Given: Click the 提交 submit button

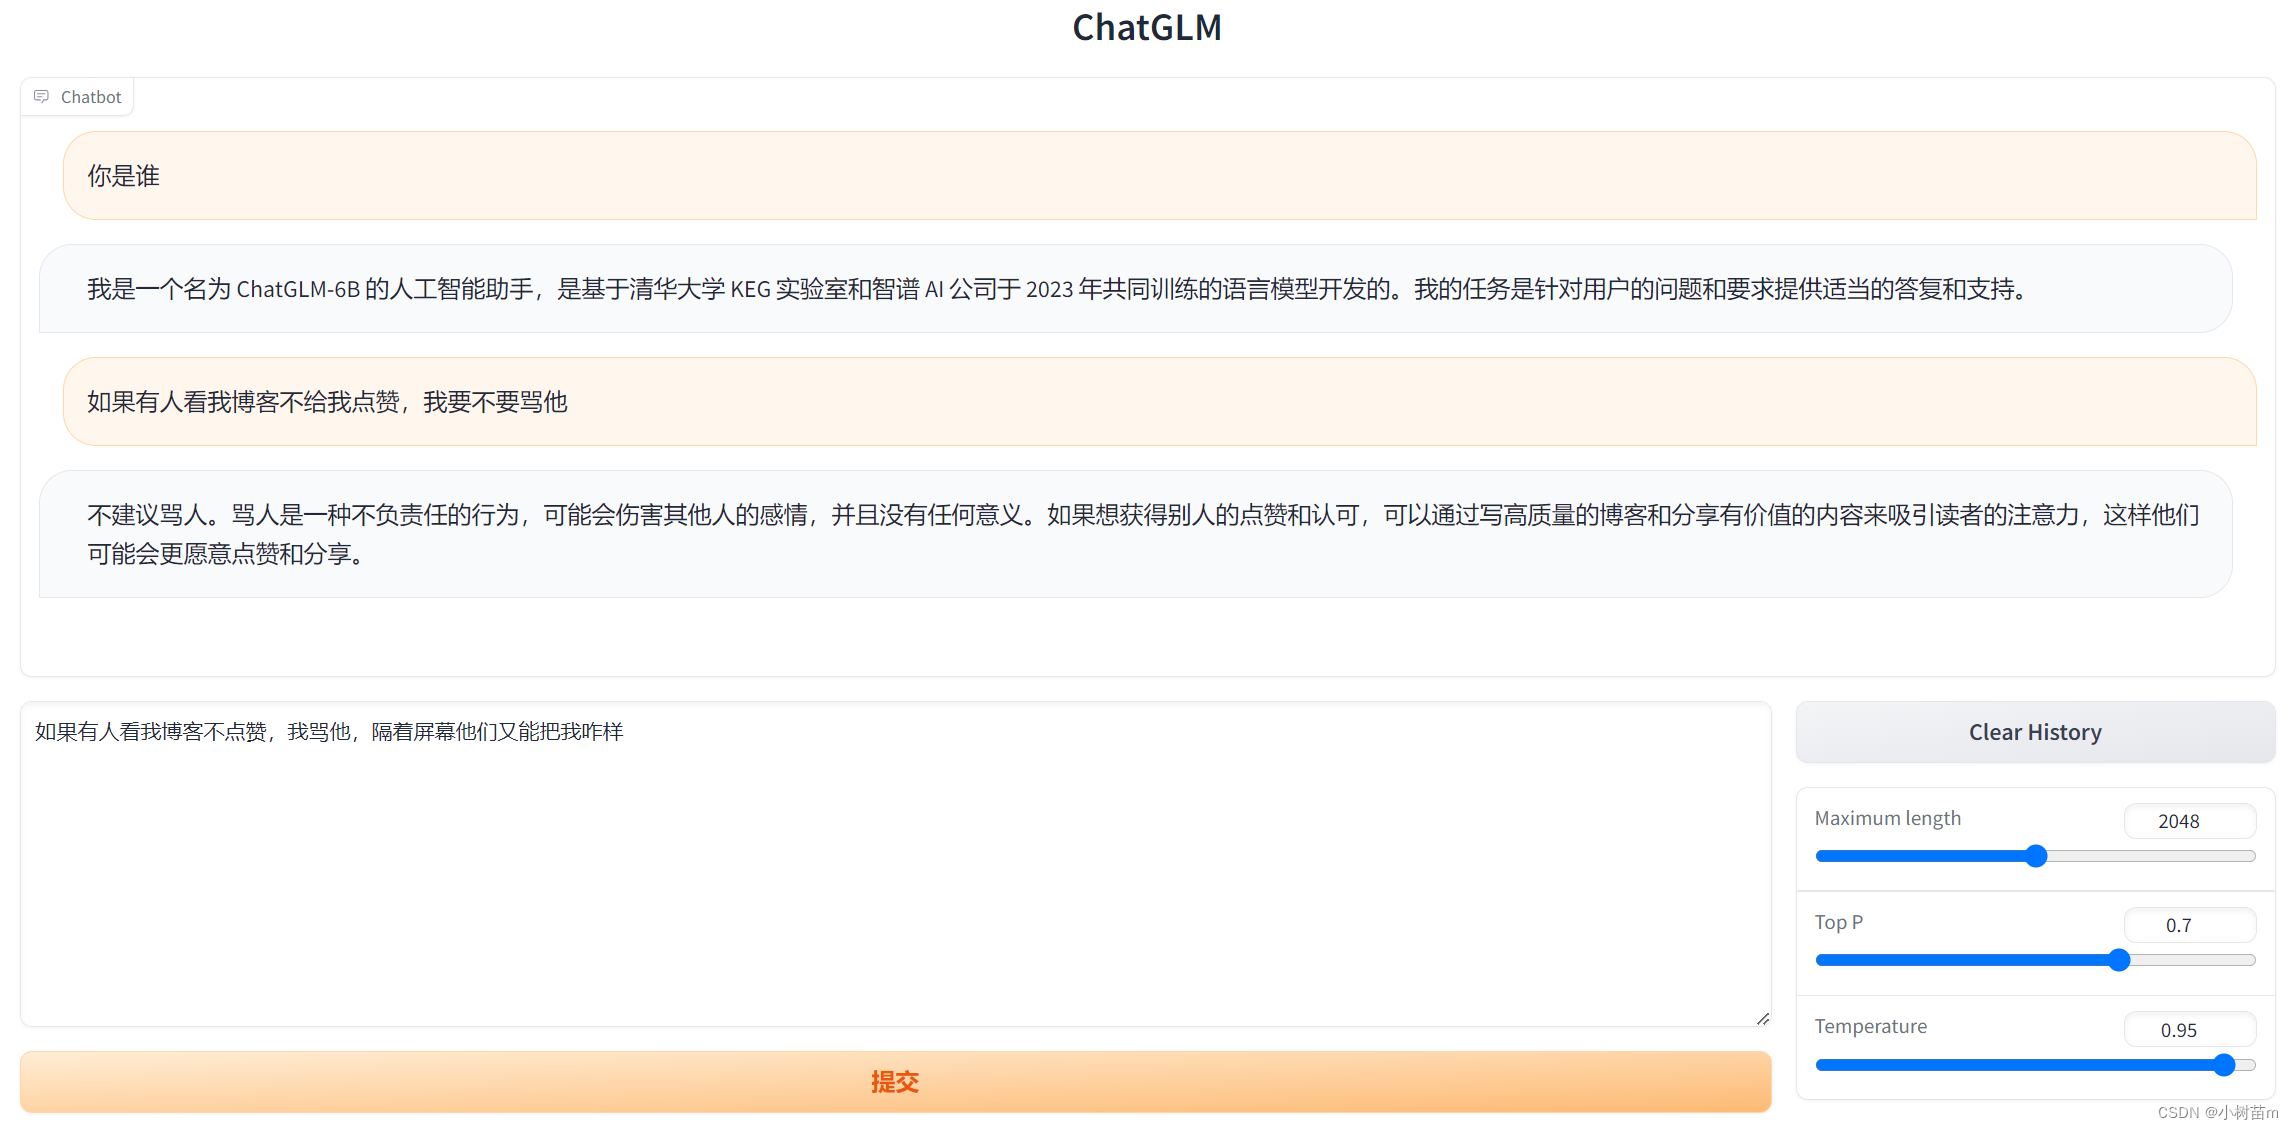Looking at the screenshot, I should coord(895,1082).
